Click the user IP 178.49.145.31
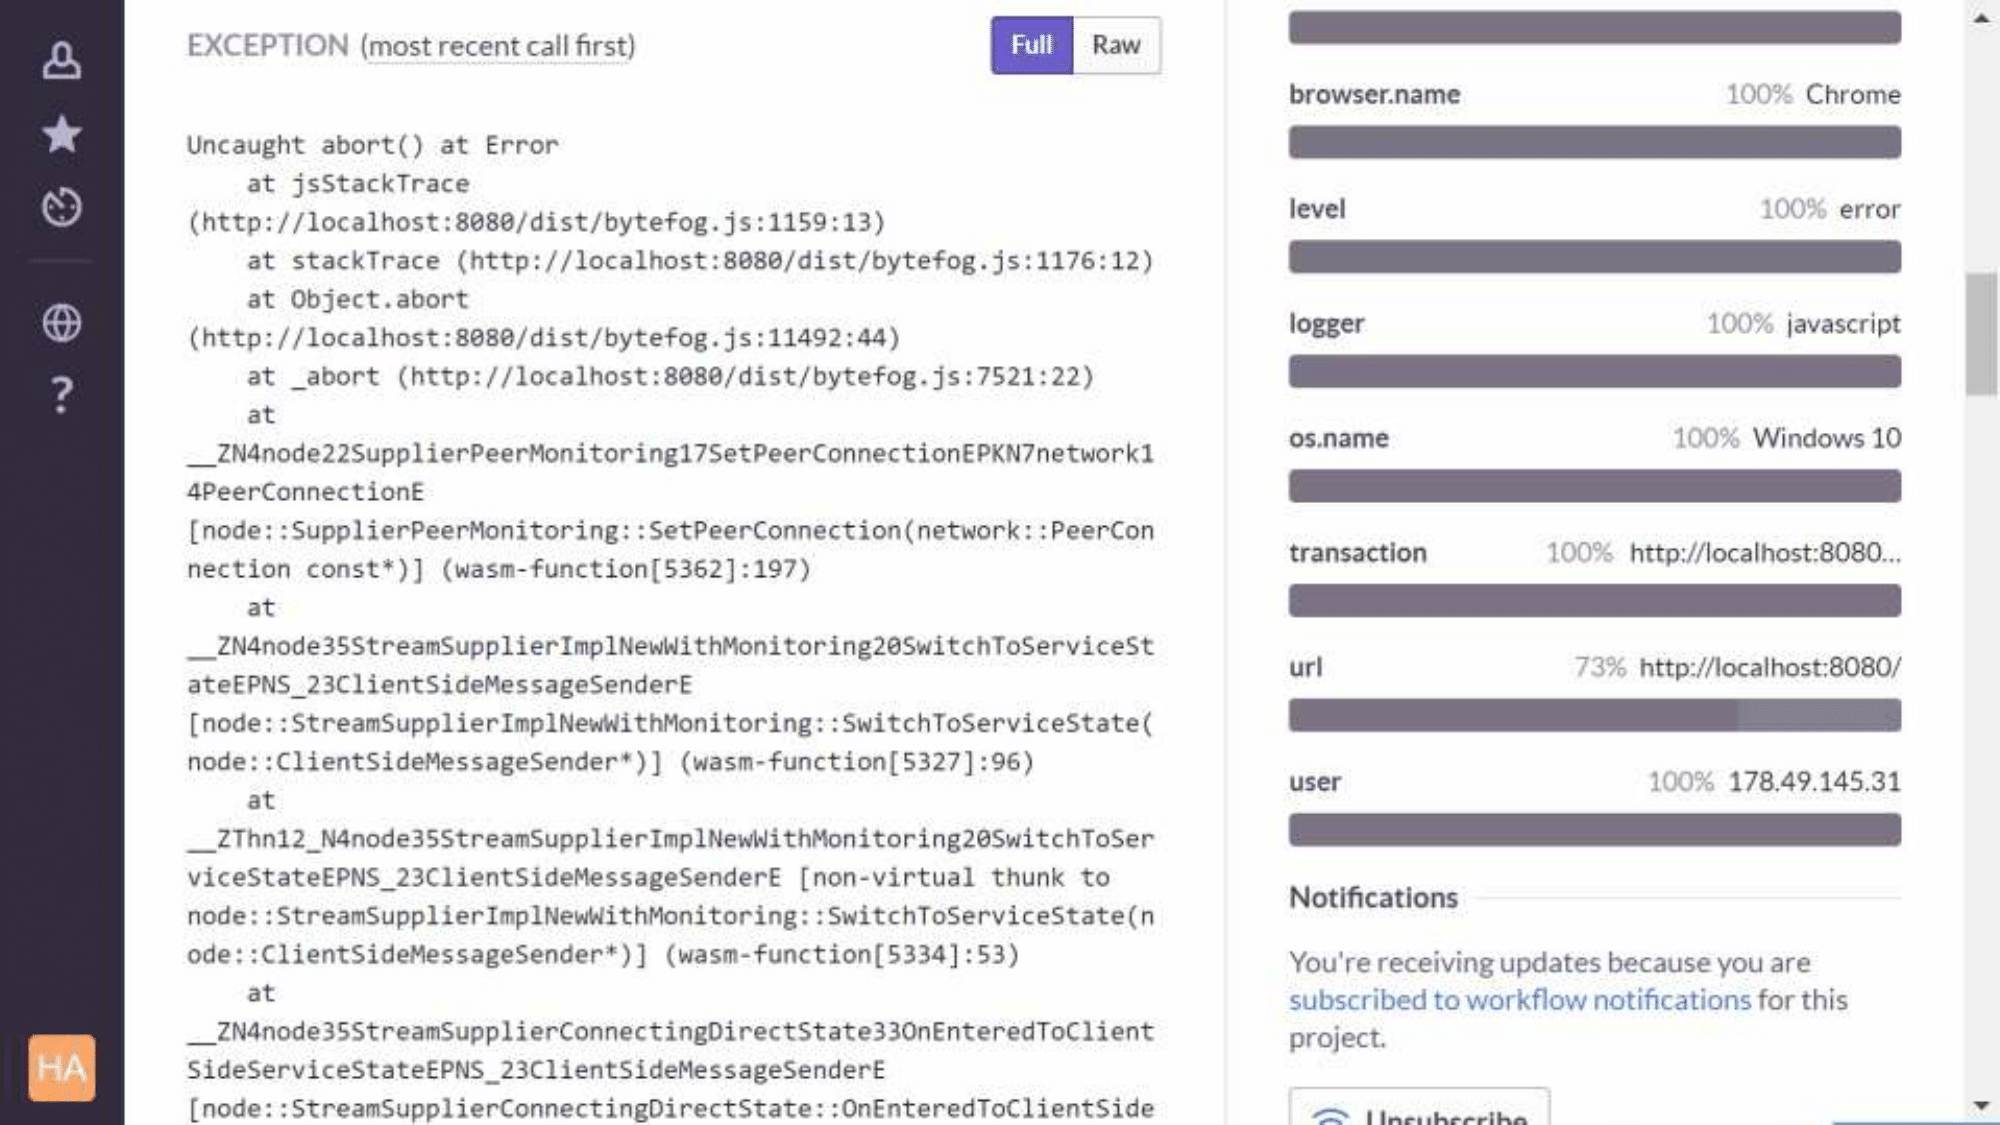2000x1125 pixels. tap(1814, 781)
